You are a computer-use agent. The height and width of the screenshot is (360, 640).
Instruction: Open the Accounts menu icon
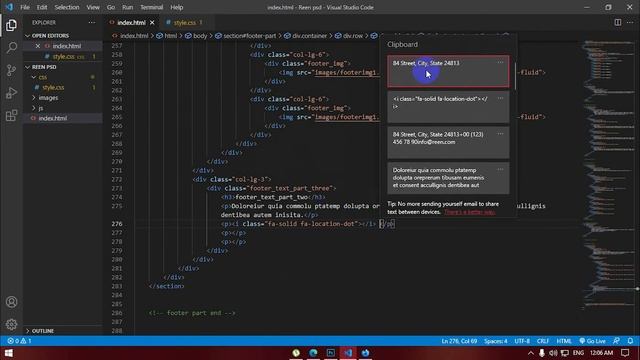11,302
